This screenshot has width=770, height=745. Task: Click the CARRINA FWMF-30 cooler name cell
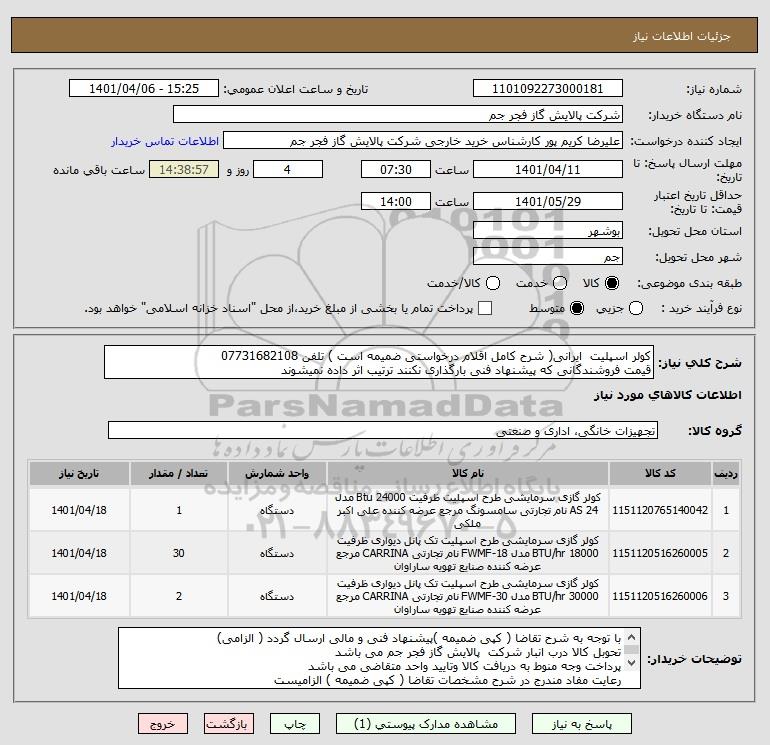(x=468, y=596)
